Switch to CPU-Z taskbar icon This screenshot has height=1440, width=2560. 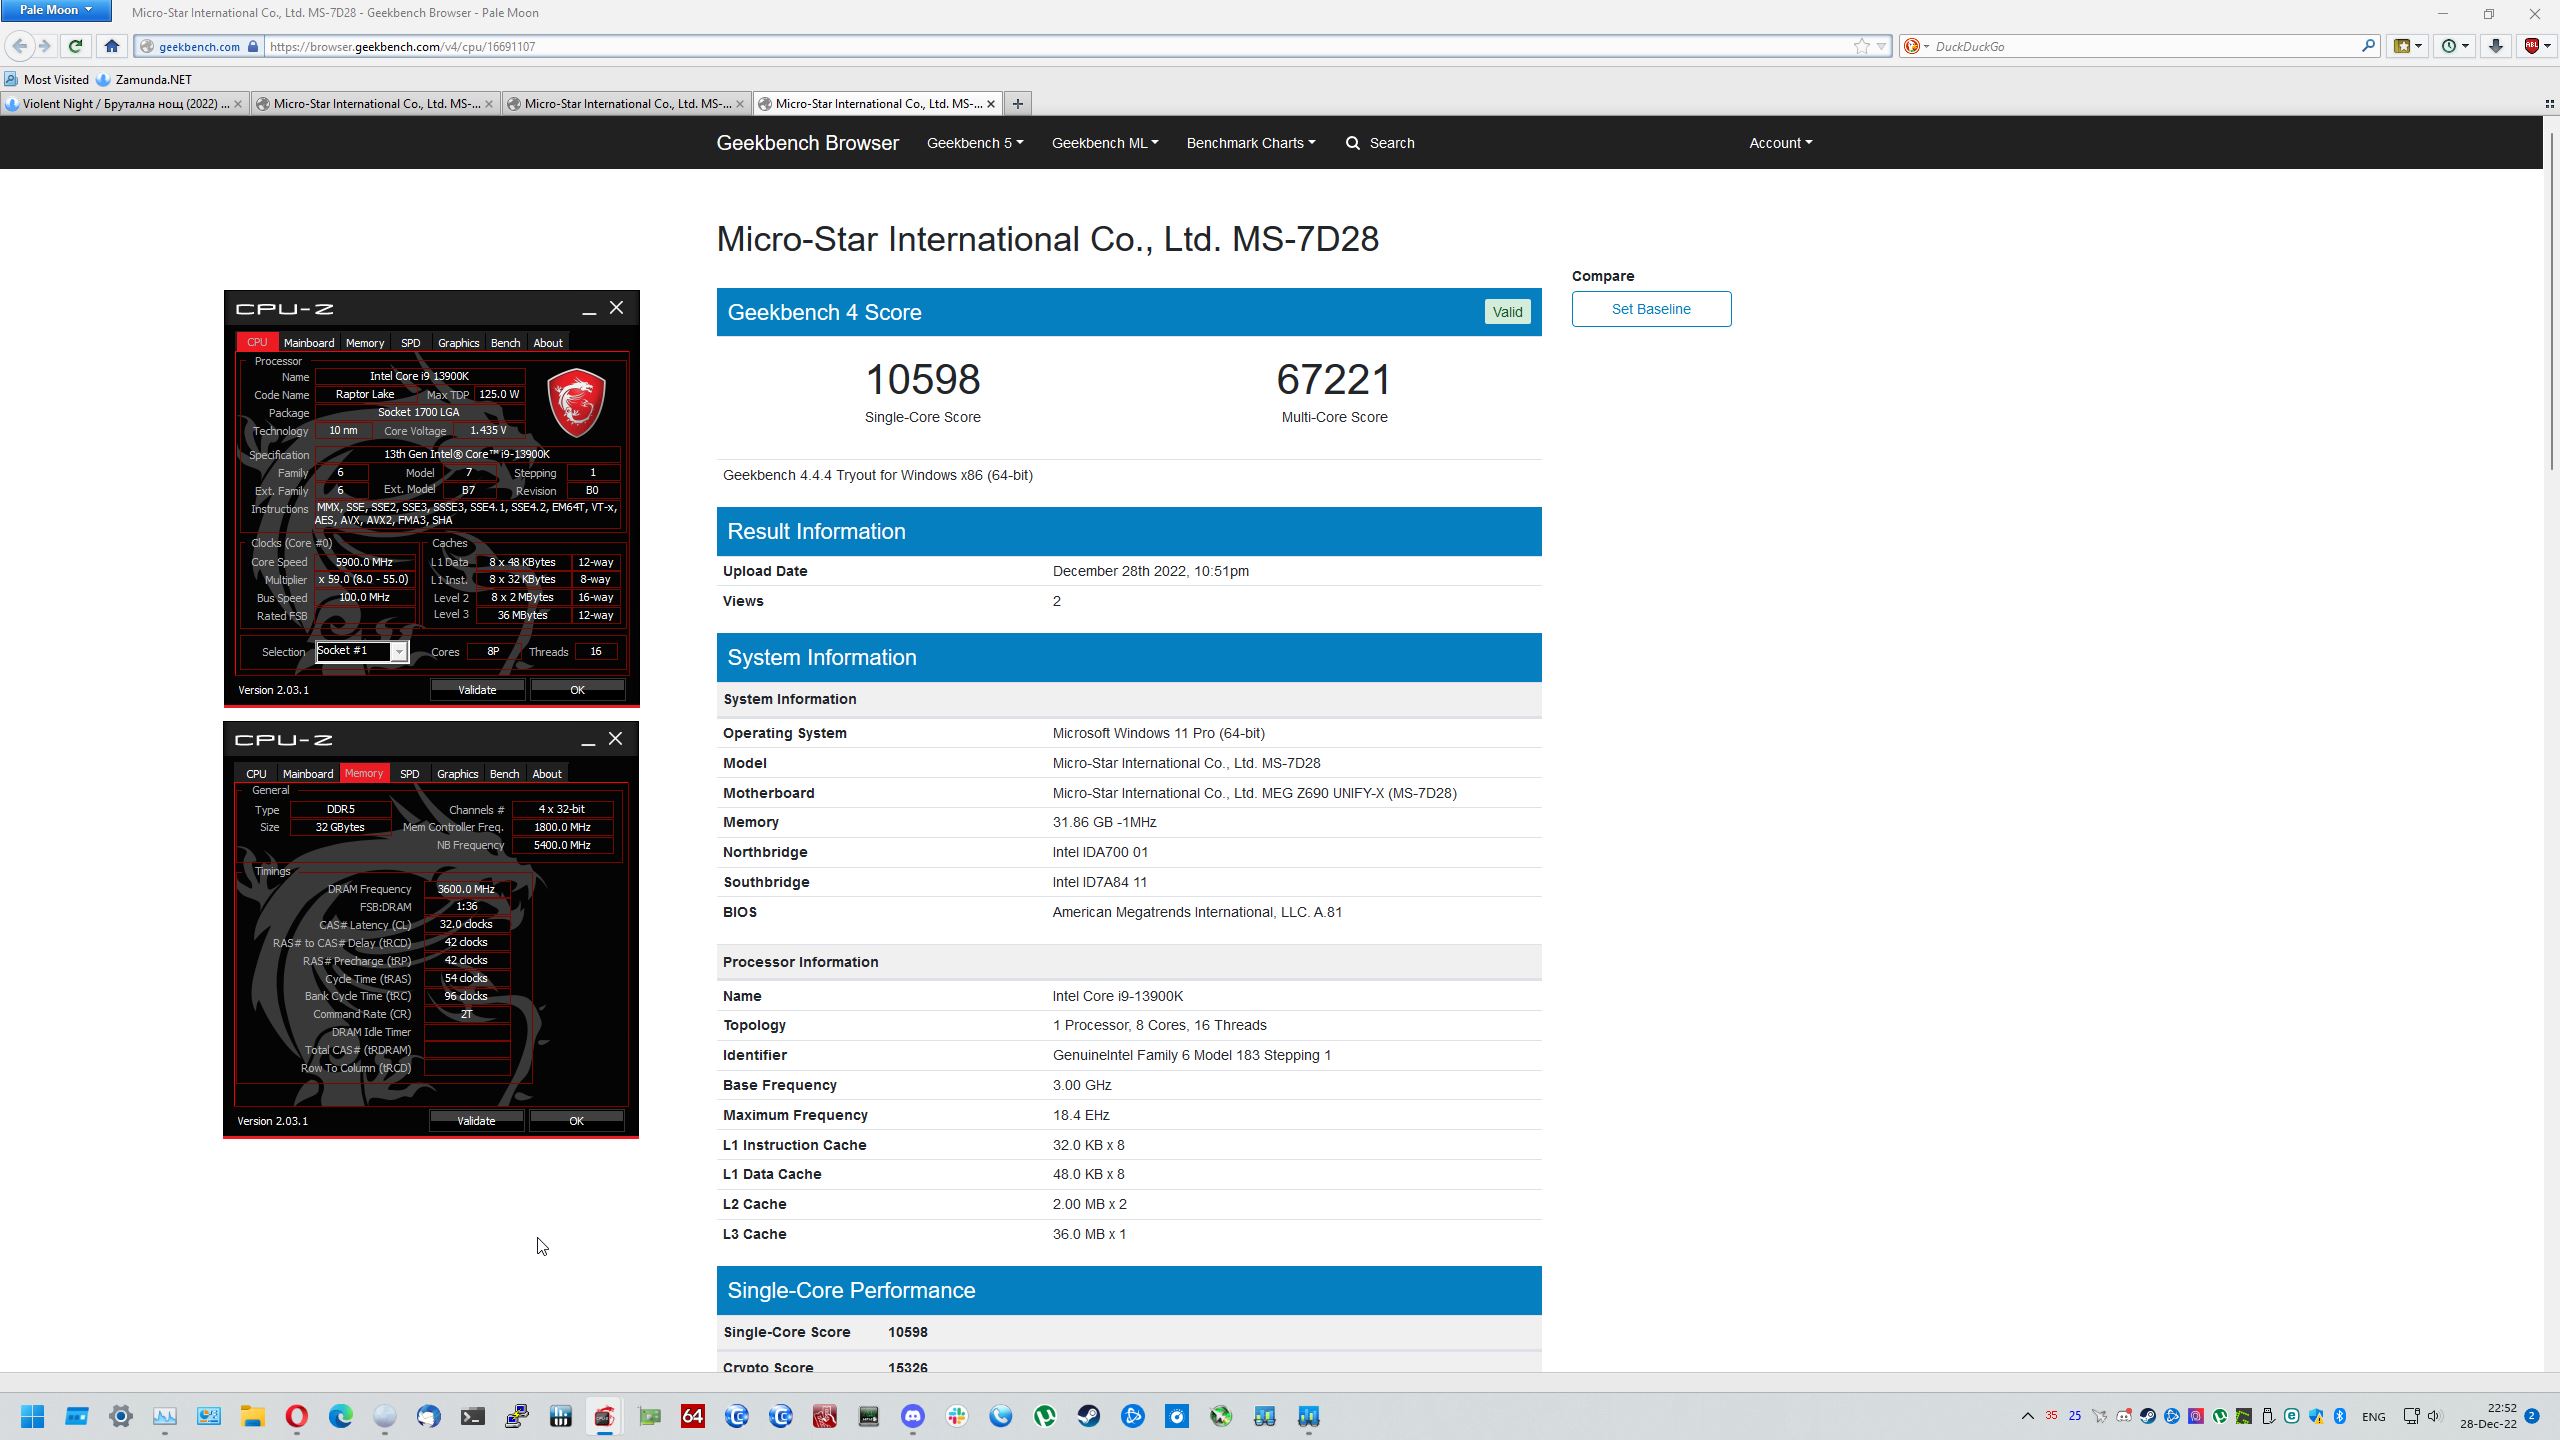605,1416
